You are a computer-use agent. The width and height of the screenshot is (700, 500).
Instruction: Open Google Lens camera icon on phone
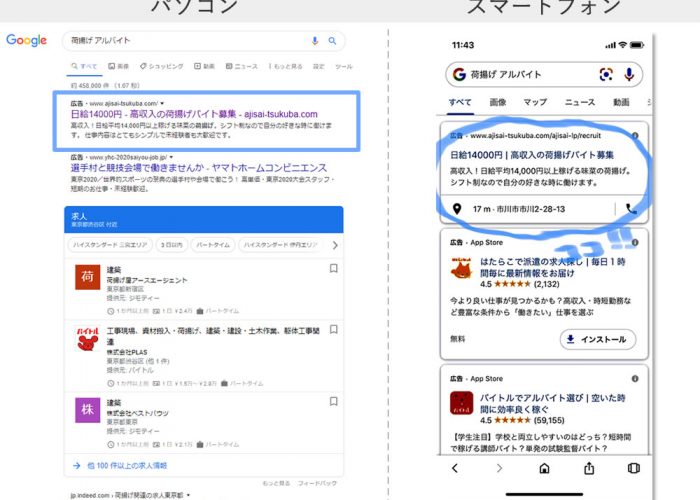click(x=606, y=74)
